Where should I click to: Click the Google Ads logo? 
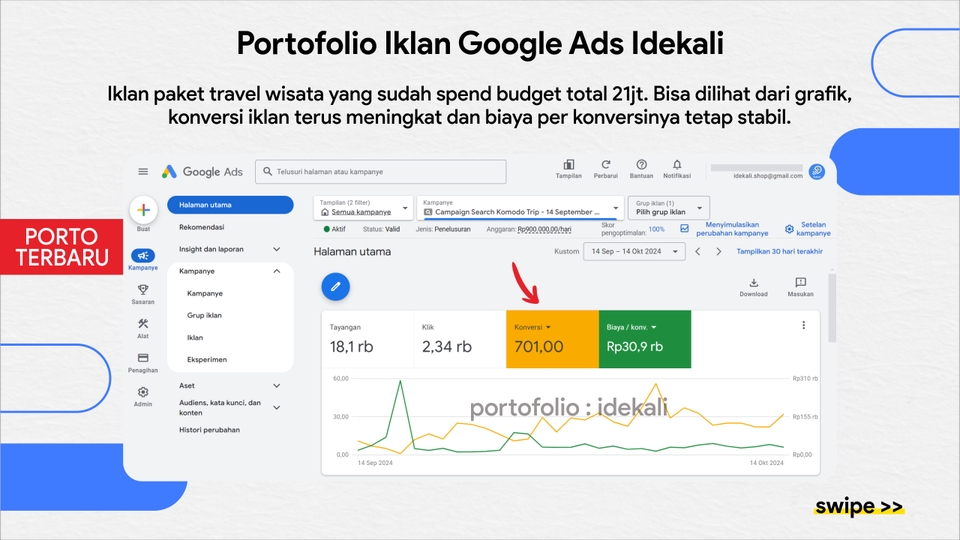[x=202, y=171]
